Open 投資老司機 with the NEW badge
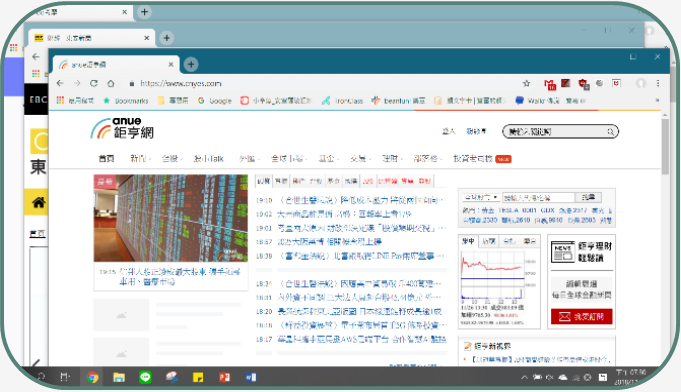Viewport: 681px width, 392px height. pos(482,158)
